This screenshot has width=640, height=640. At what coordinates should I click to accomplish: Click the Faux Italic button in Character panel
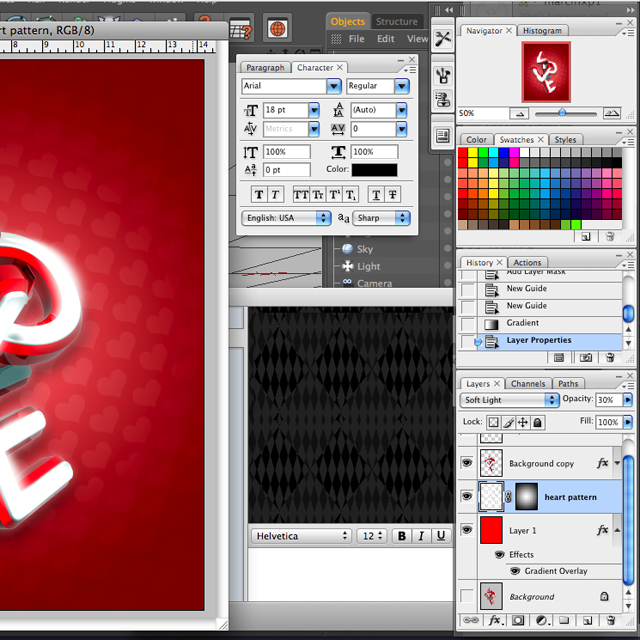click(275, 195)
